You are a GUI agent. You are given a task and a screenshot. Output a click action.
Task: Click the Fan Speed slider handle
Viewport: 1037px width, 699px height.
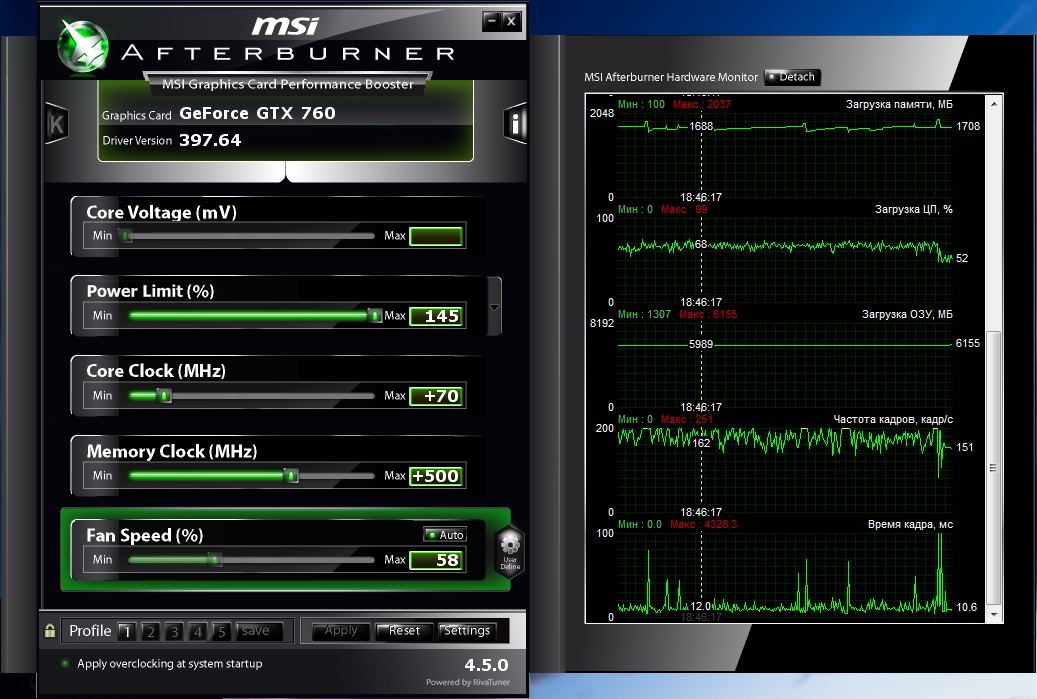215,559
